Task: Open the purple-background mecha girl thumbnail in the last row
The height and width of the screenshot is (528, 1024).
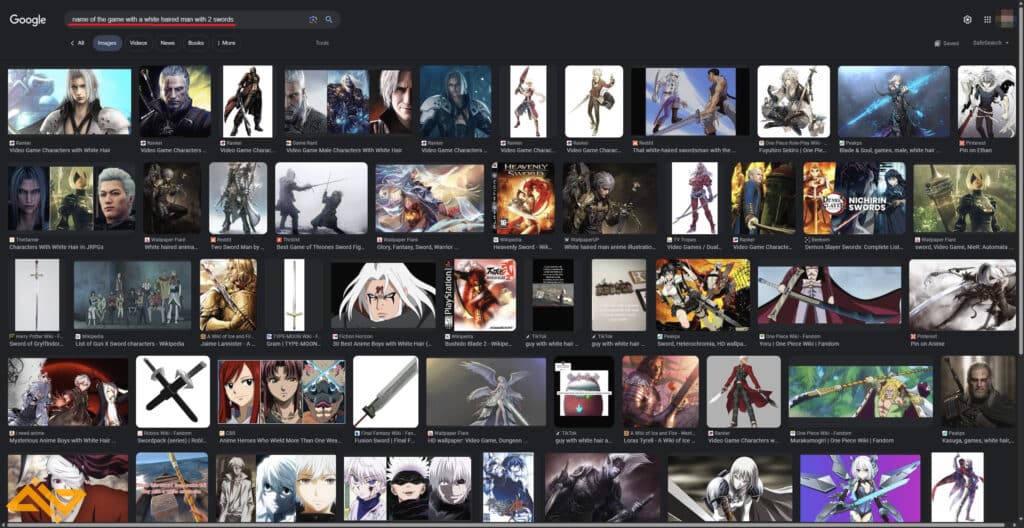Action: 859,488
